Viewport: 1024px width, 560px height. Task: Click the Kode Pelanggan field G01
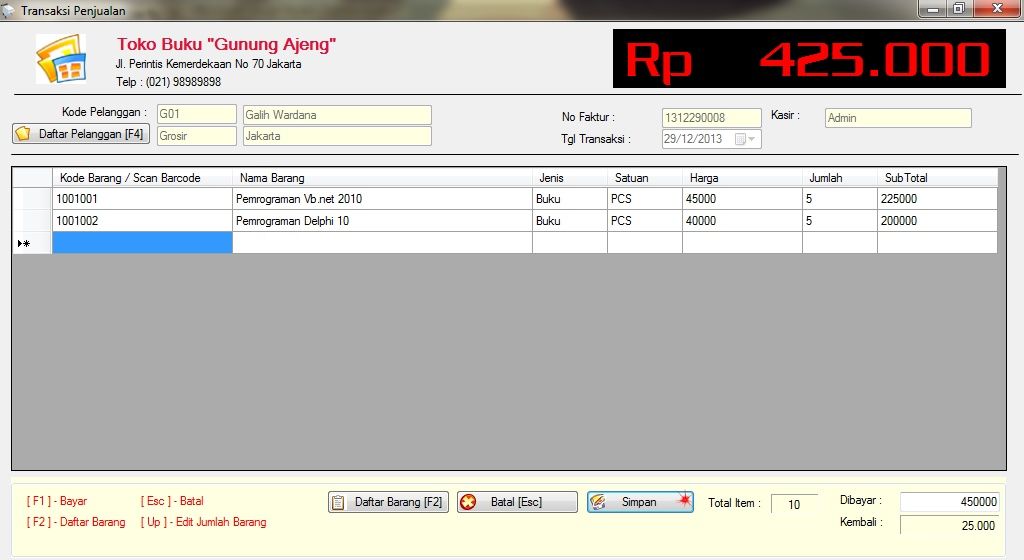pyautogui.click(x=196, y=115)
